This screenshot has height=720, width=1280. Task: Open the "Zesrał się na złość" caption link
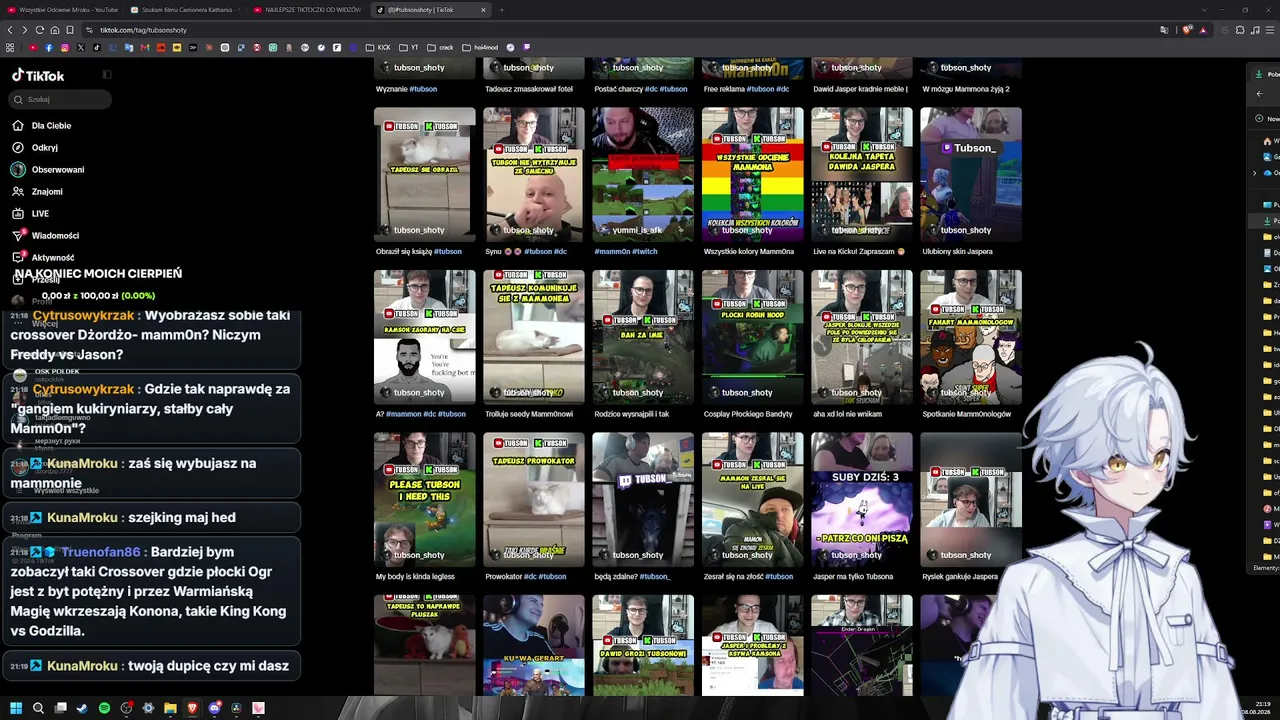pos(734,577)
